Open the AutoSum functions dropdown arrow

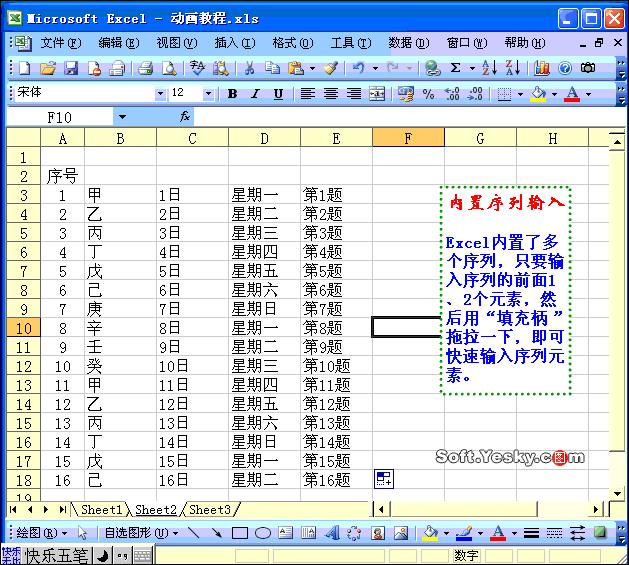point(473,68)
